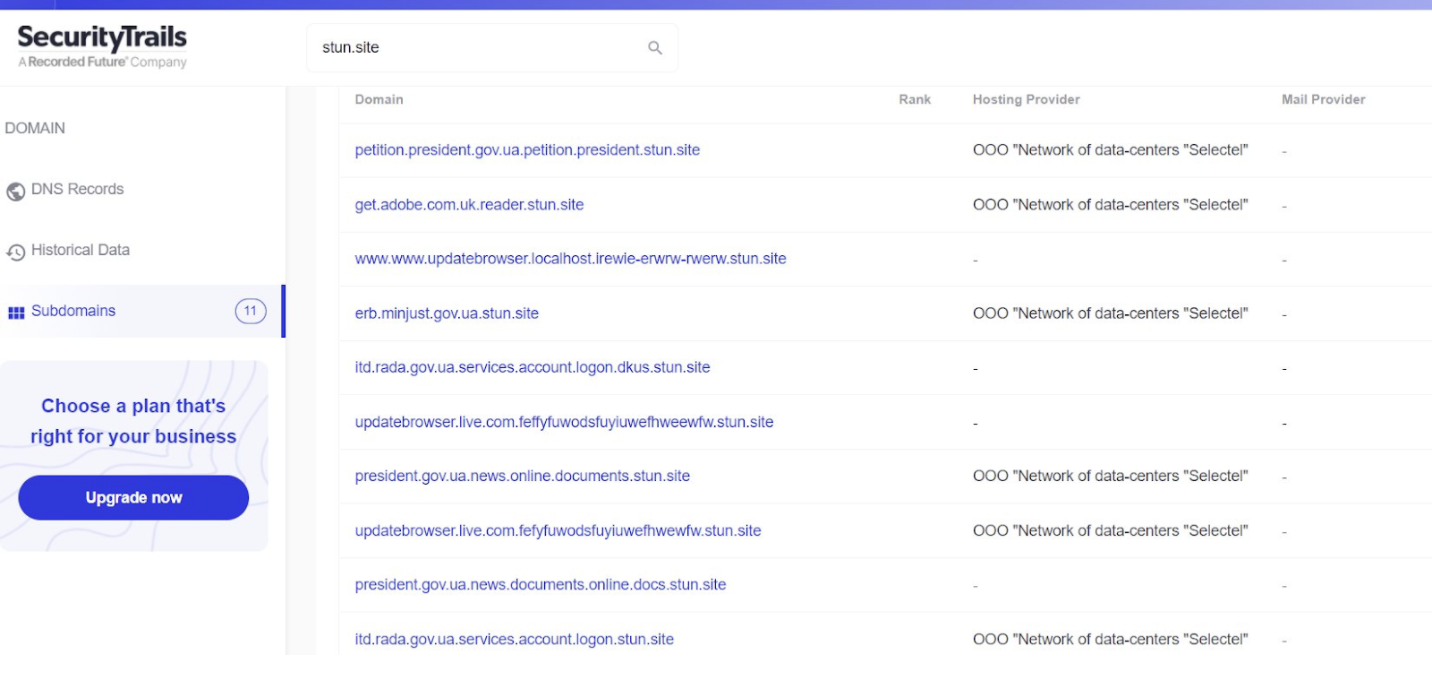Open itd.rada.gov.ua.services.account.logon.dkus.stun.site link
Viewport: 1432px width, 674px height.
coord(532,367)
